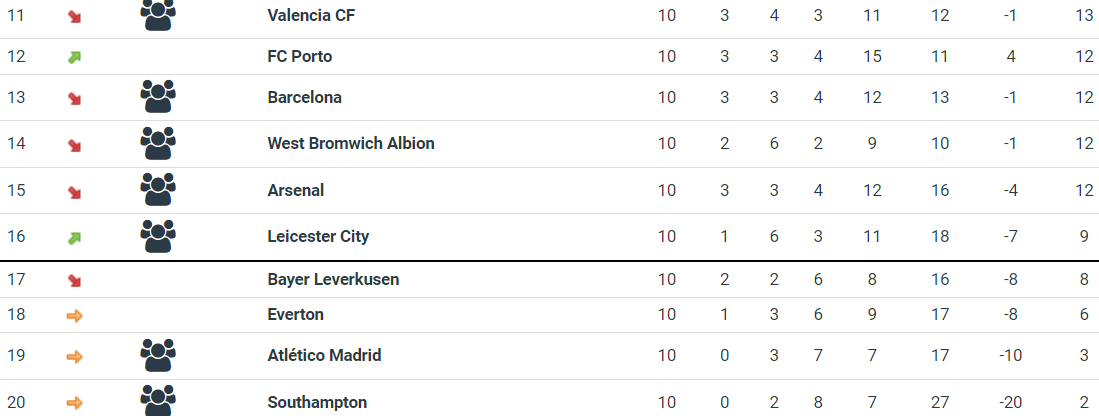Click the group icon beside Valencia CF

[158, 14]
